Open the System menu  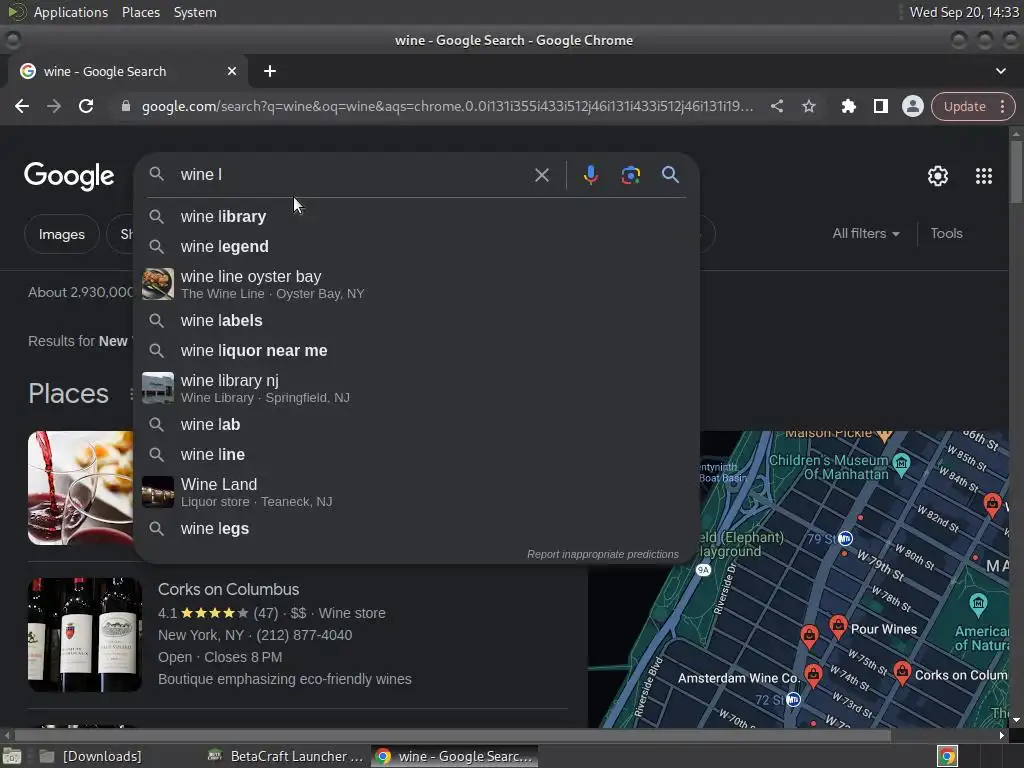click(195, 12)
